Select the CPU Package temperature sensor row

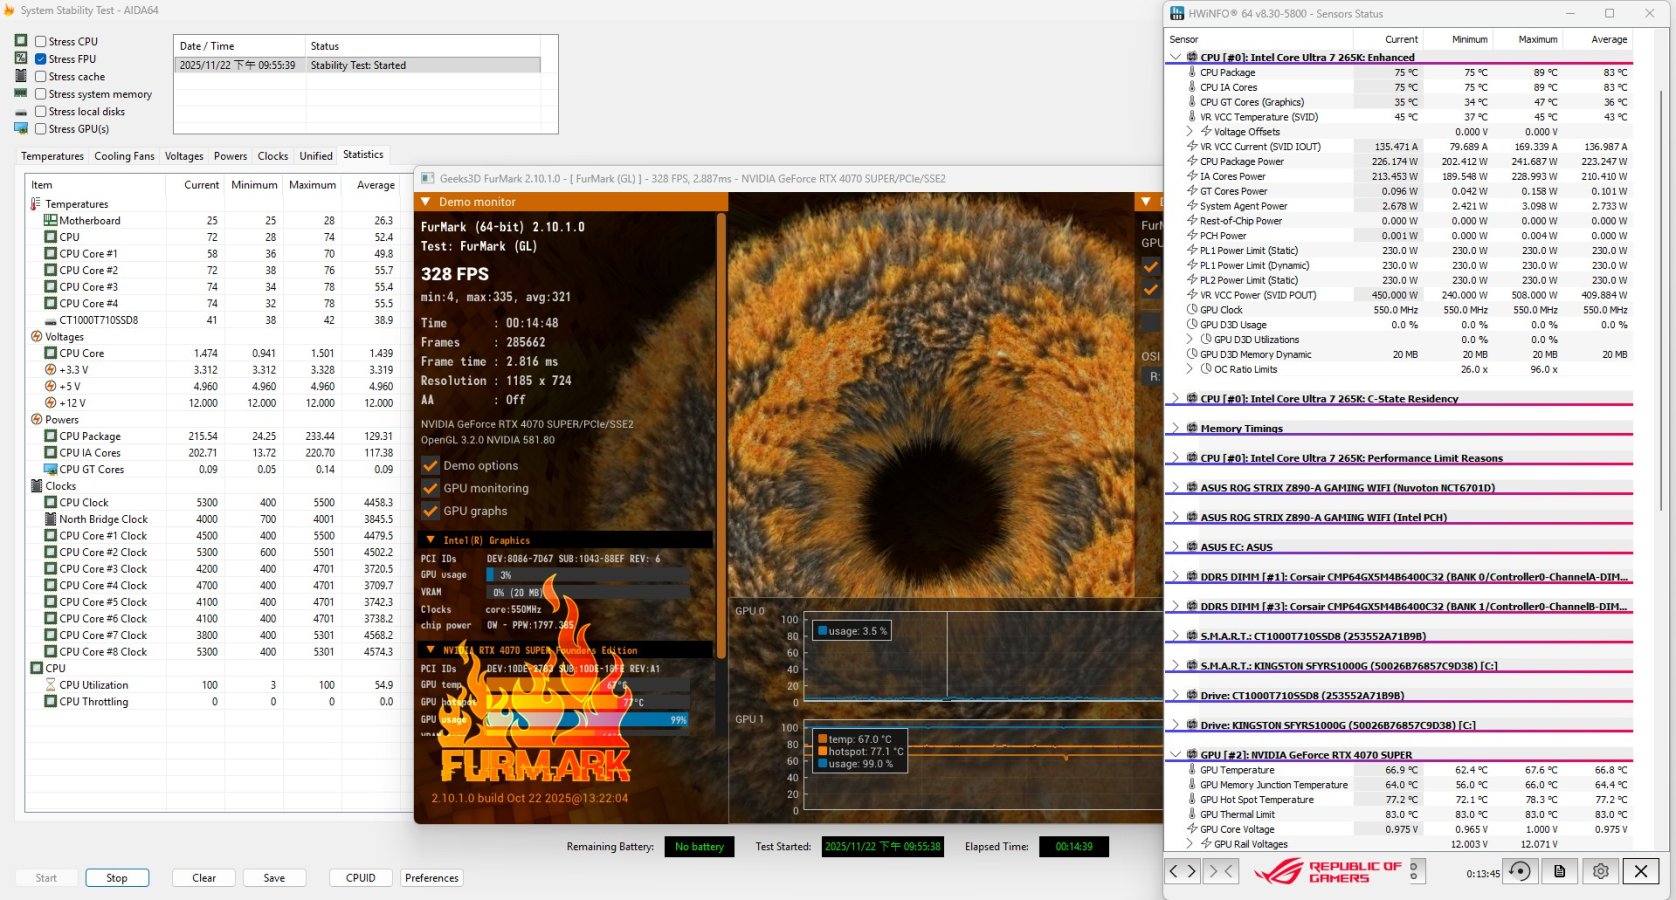pos(1227,72)
